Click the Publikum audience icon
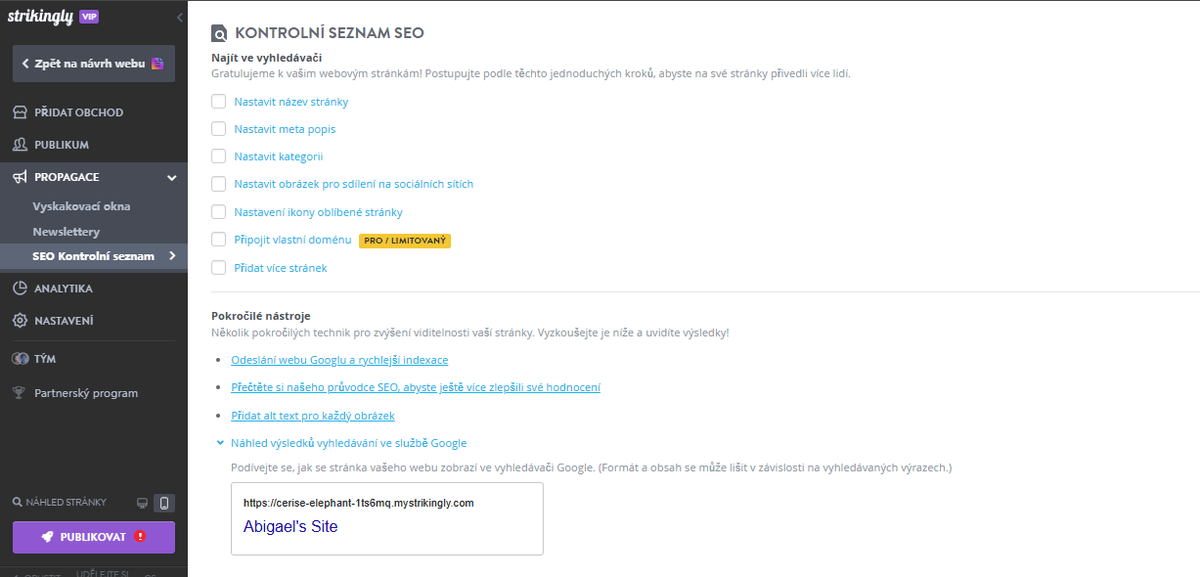 point(22,144)
